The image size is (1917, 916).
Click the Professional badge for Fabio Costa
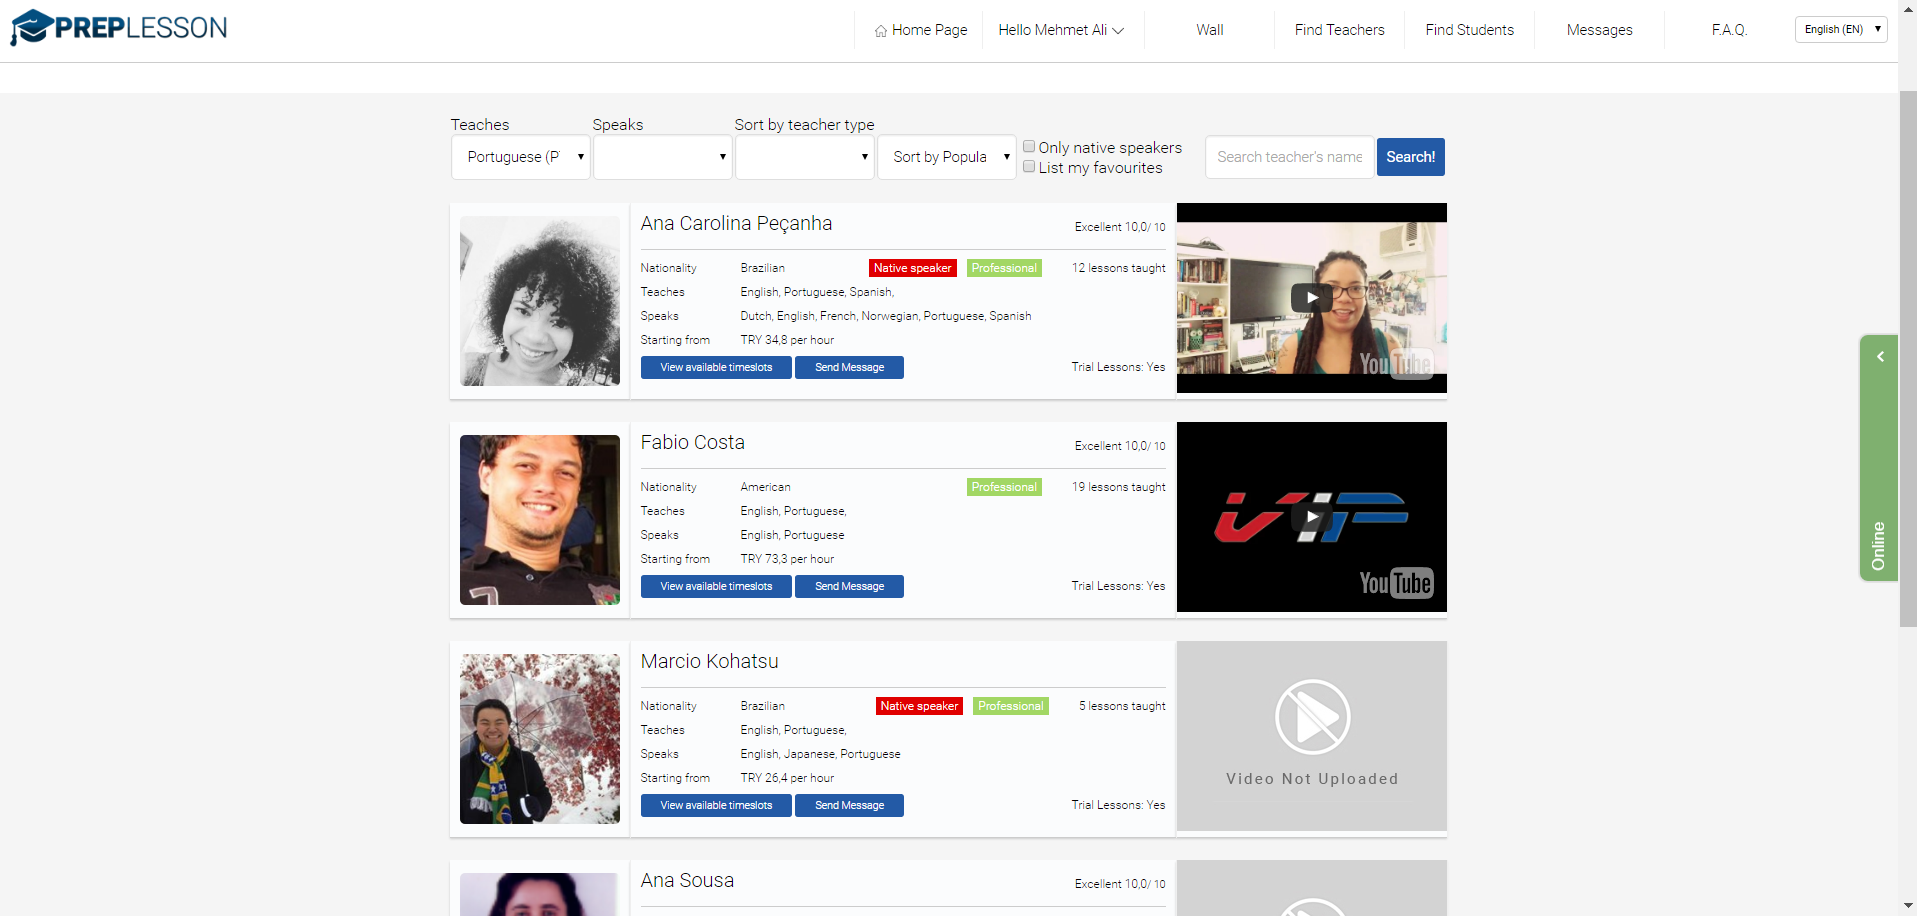point(1004,487)
